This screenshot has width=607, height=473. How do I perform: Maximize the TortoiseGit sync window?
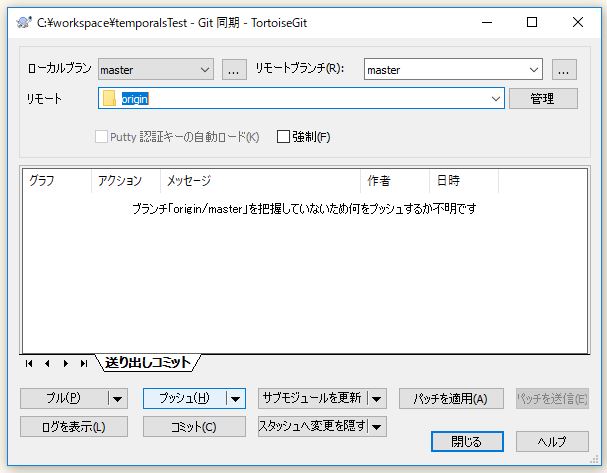click(532, 22)
